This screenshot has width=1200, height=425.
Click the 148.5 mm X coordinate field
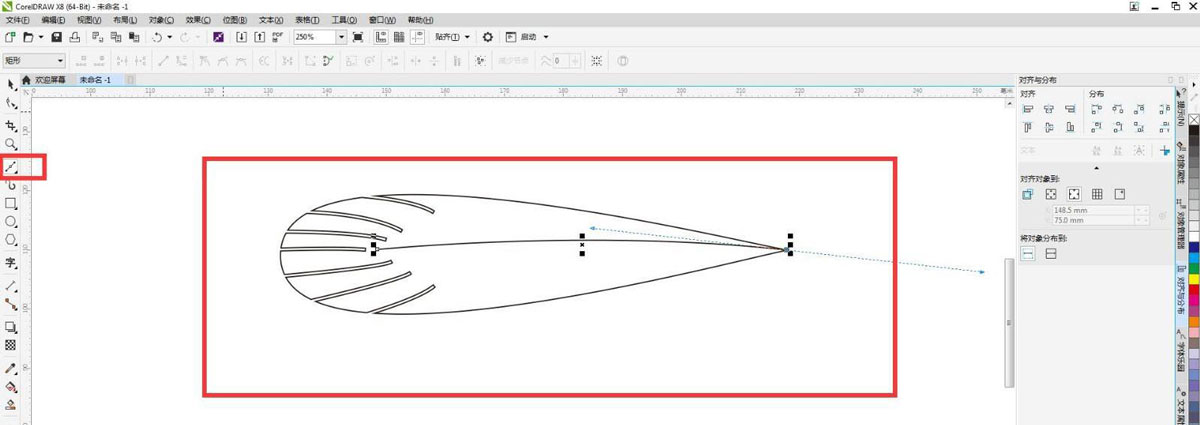pos(1090,210)
